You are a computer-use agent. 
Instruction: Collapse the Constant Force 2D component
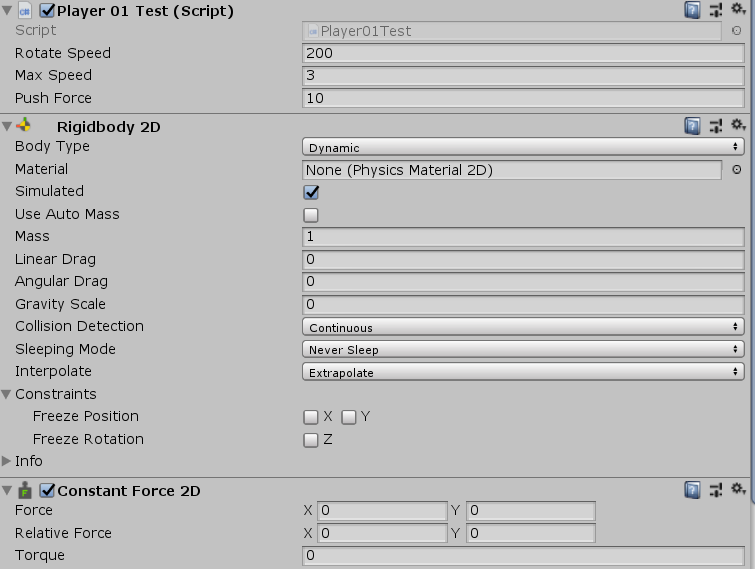tap(7, 491)
